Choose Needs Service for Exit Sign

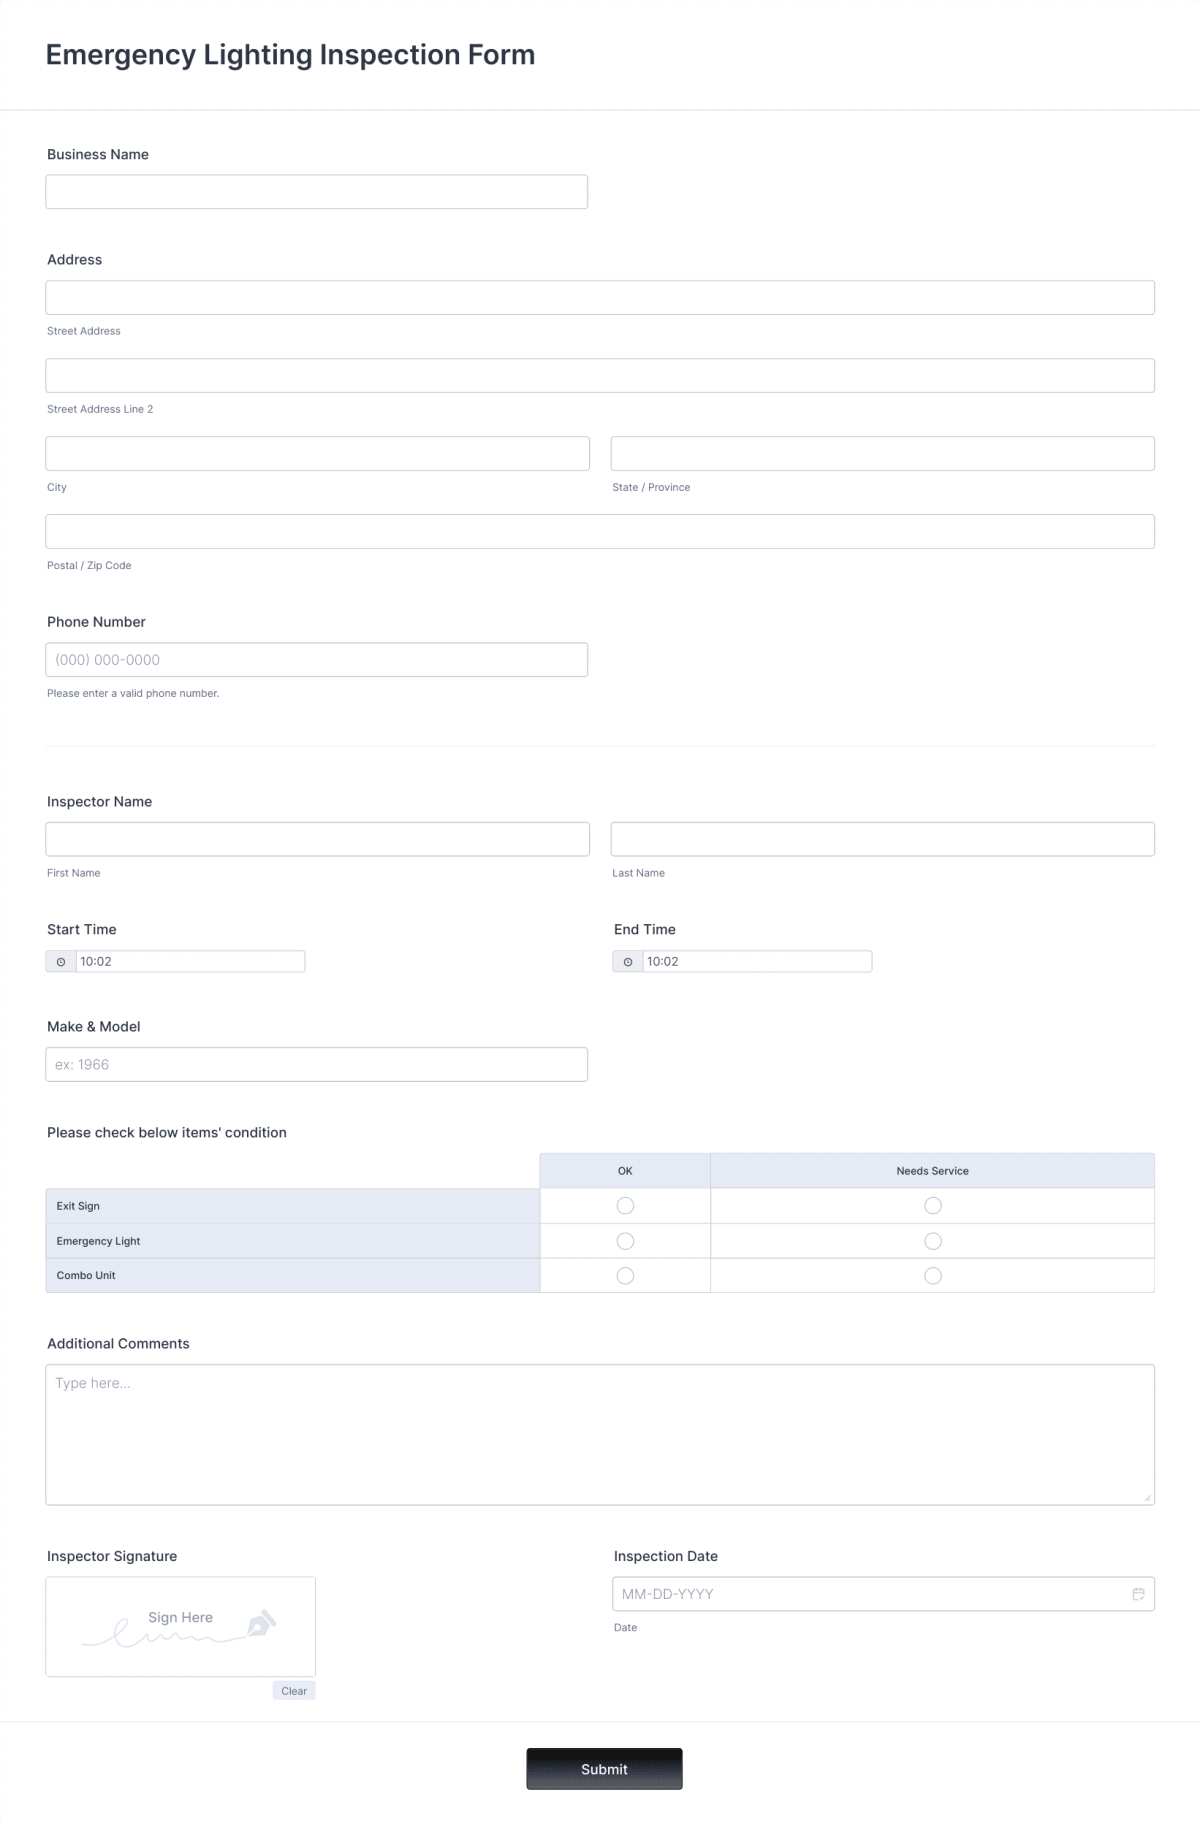(x=932, y=1205)
